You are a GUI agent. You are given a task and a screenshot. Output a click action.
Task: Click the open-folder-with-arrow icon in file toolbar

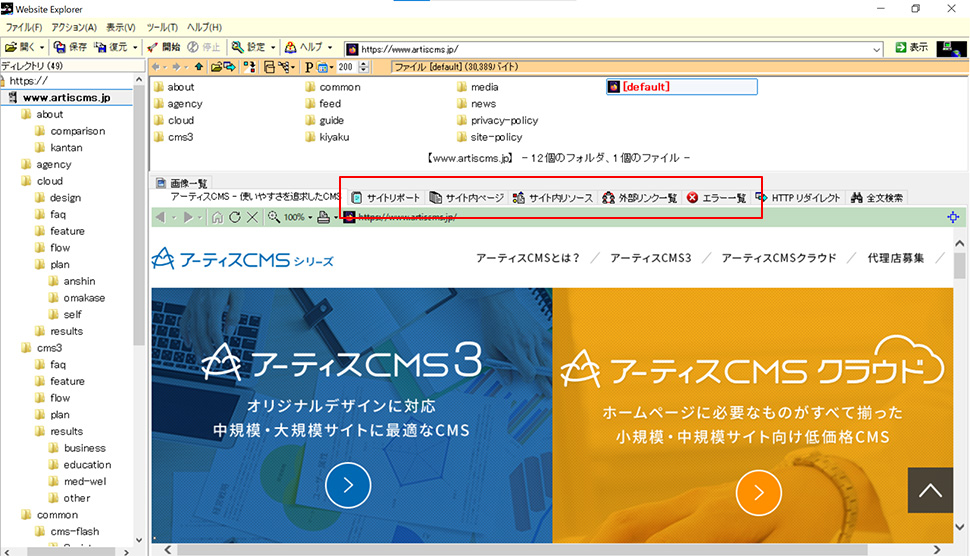[216, 67]
